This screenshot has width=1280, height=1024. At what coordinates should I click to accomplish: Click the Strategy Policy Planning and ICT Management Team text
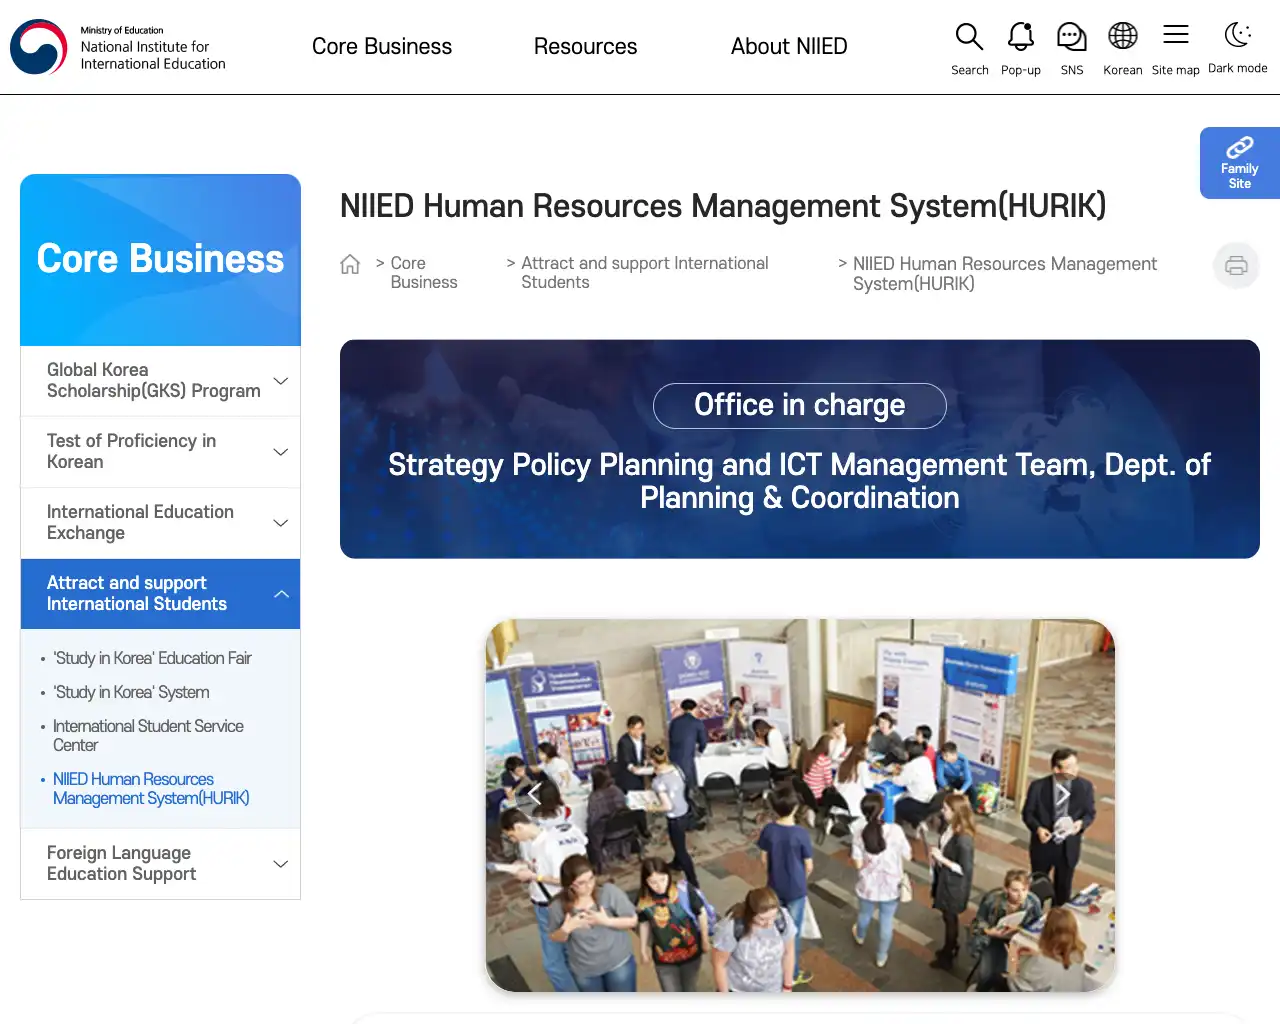(800, 481)
